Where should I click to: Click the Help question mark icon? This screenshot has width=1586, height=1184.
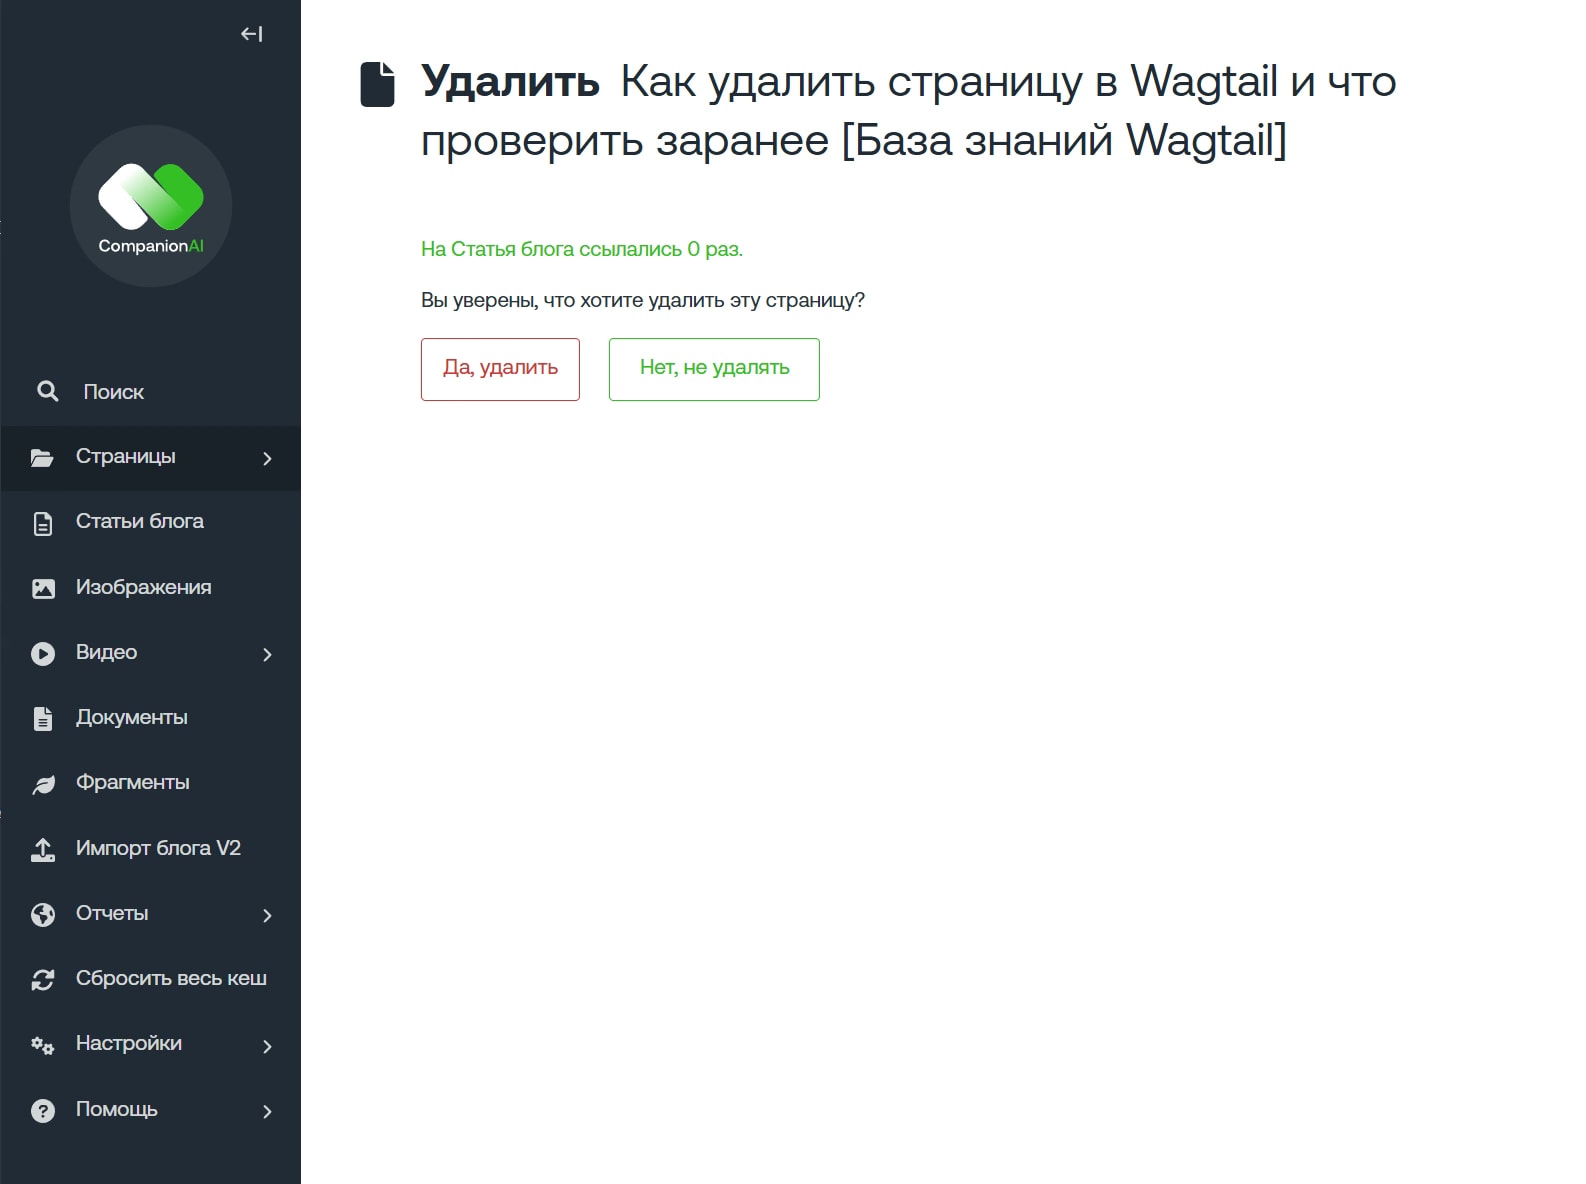43,1111
